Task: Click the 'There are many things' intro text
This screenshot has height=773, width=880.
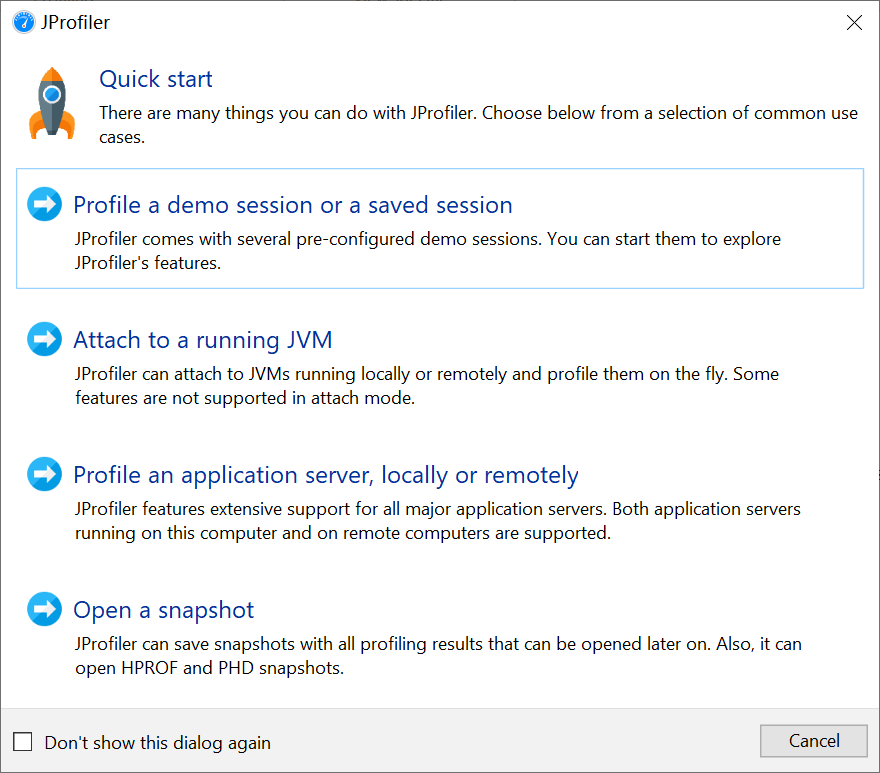Action: [x=478, y=125]
